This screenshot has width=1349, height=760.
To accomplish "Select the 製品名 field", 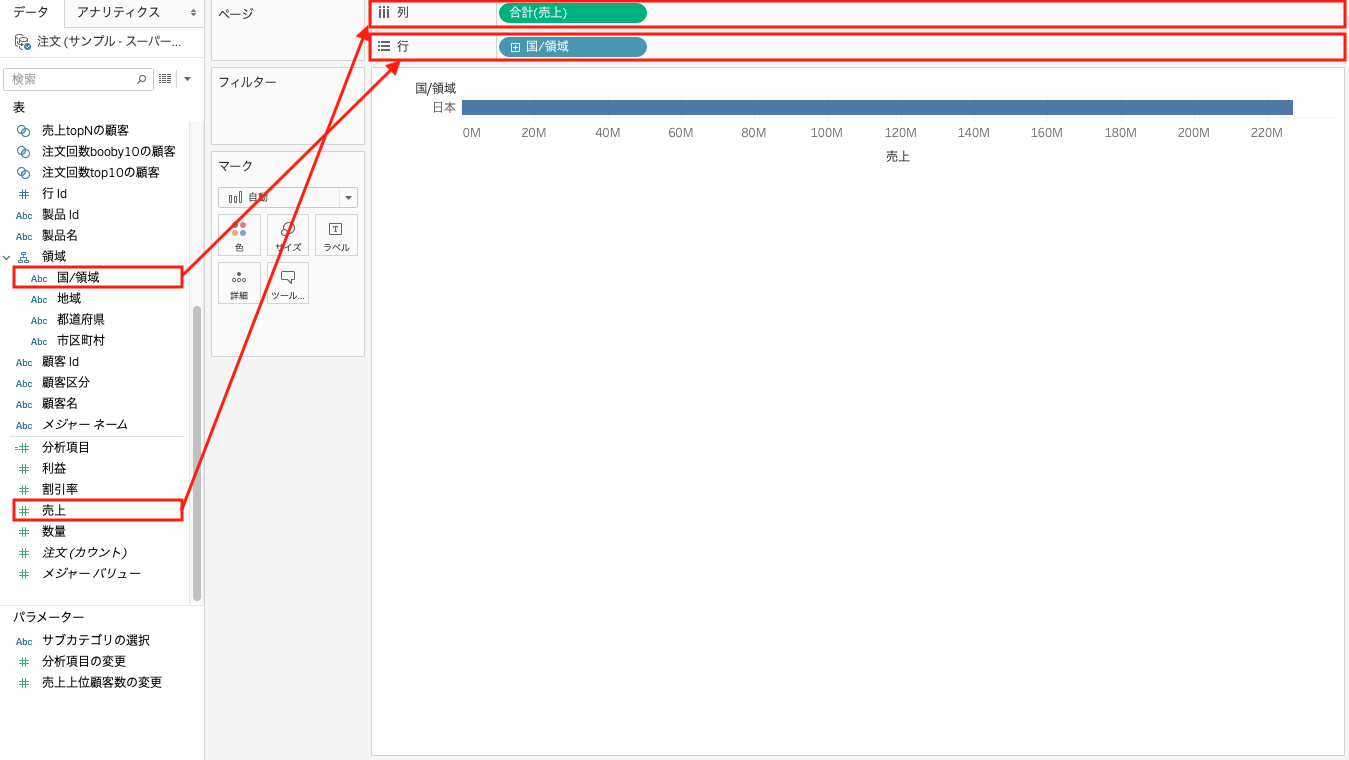I will [x=60, y=236].
